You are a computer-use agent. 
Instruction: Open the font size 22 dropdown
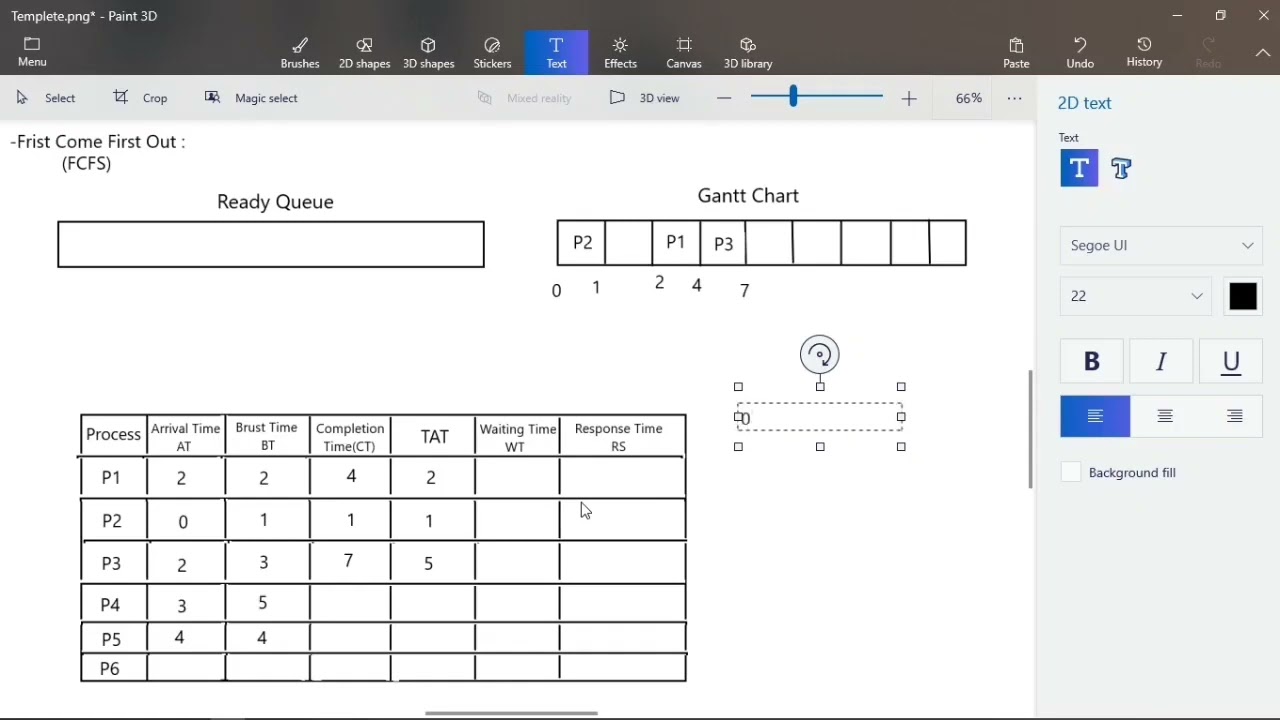coord(1135,296)
